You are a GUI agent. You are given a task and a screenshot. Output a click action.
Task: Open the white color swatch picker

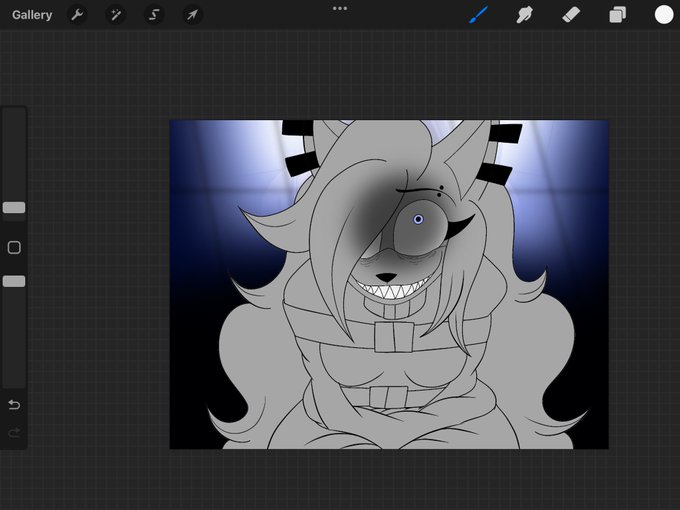[x=664, y=15]
